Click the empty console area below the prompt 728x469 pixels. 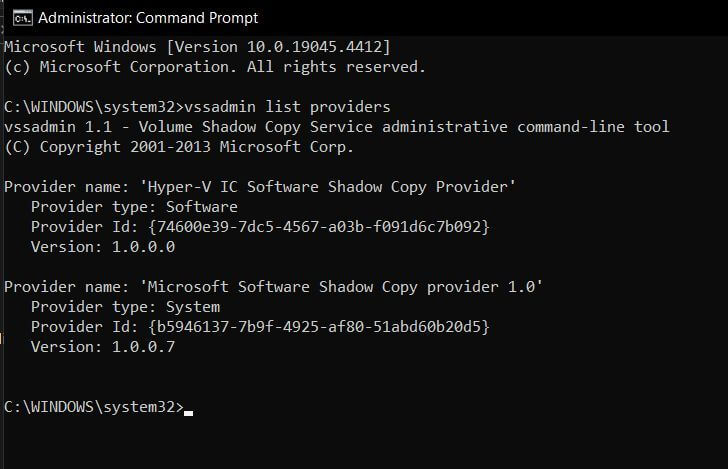pyautogui.click(x=364, y=443)
